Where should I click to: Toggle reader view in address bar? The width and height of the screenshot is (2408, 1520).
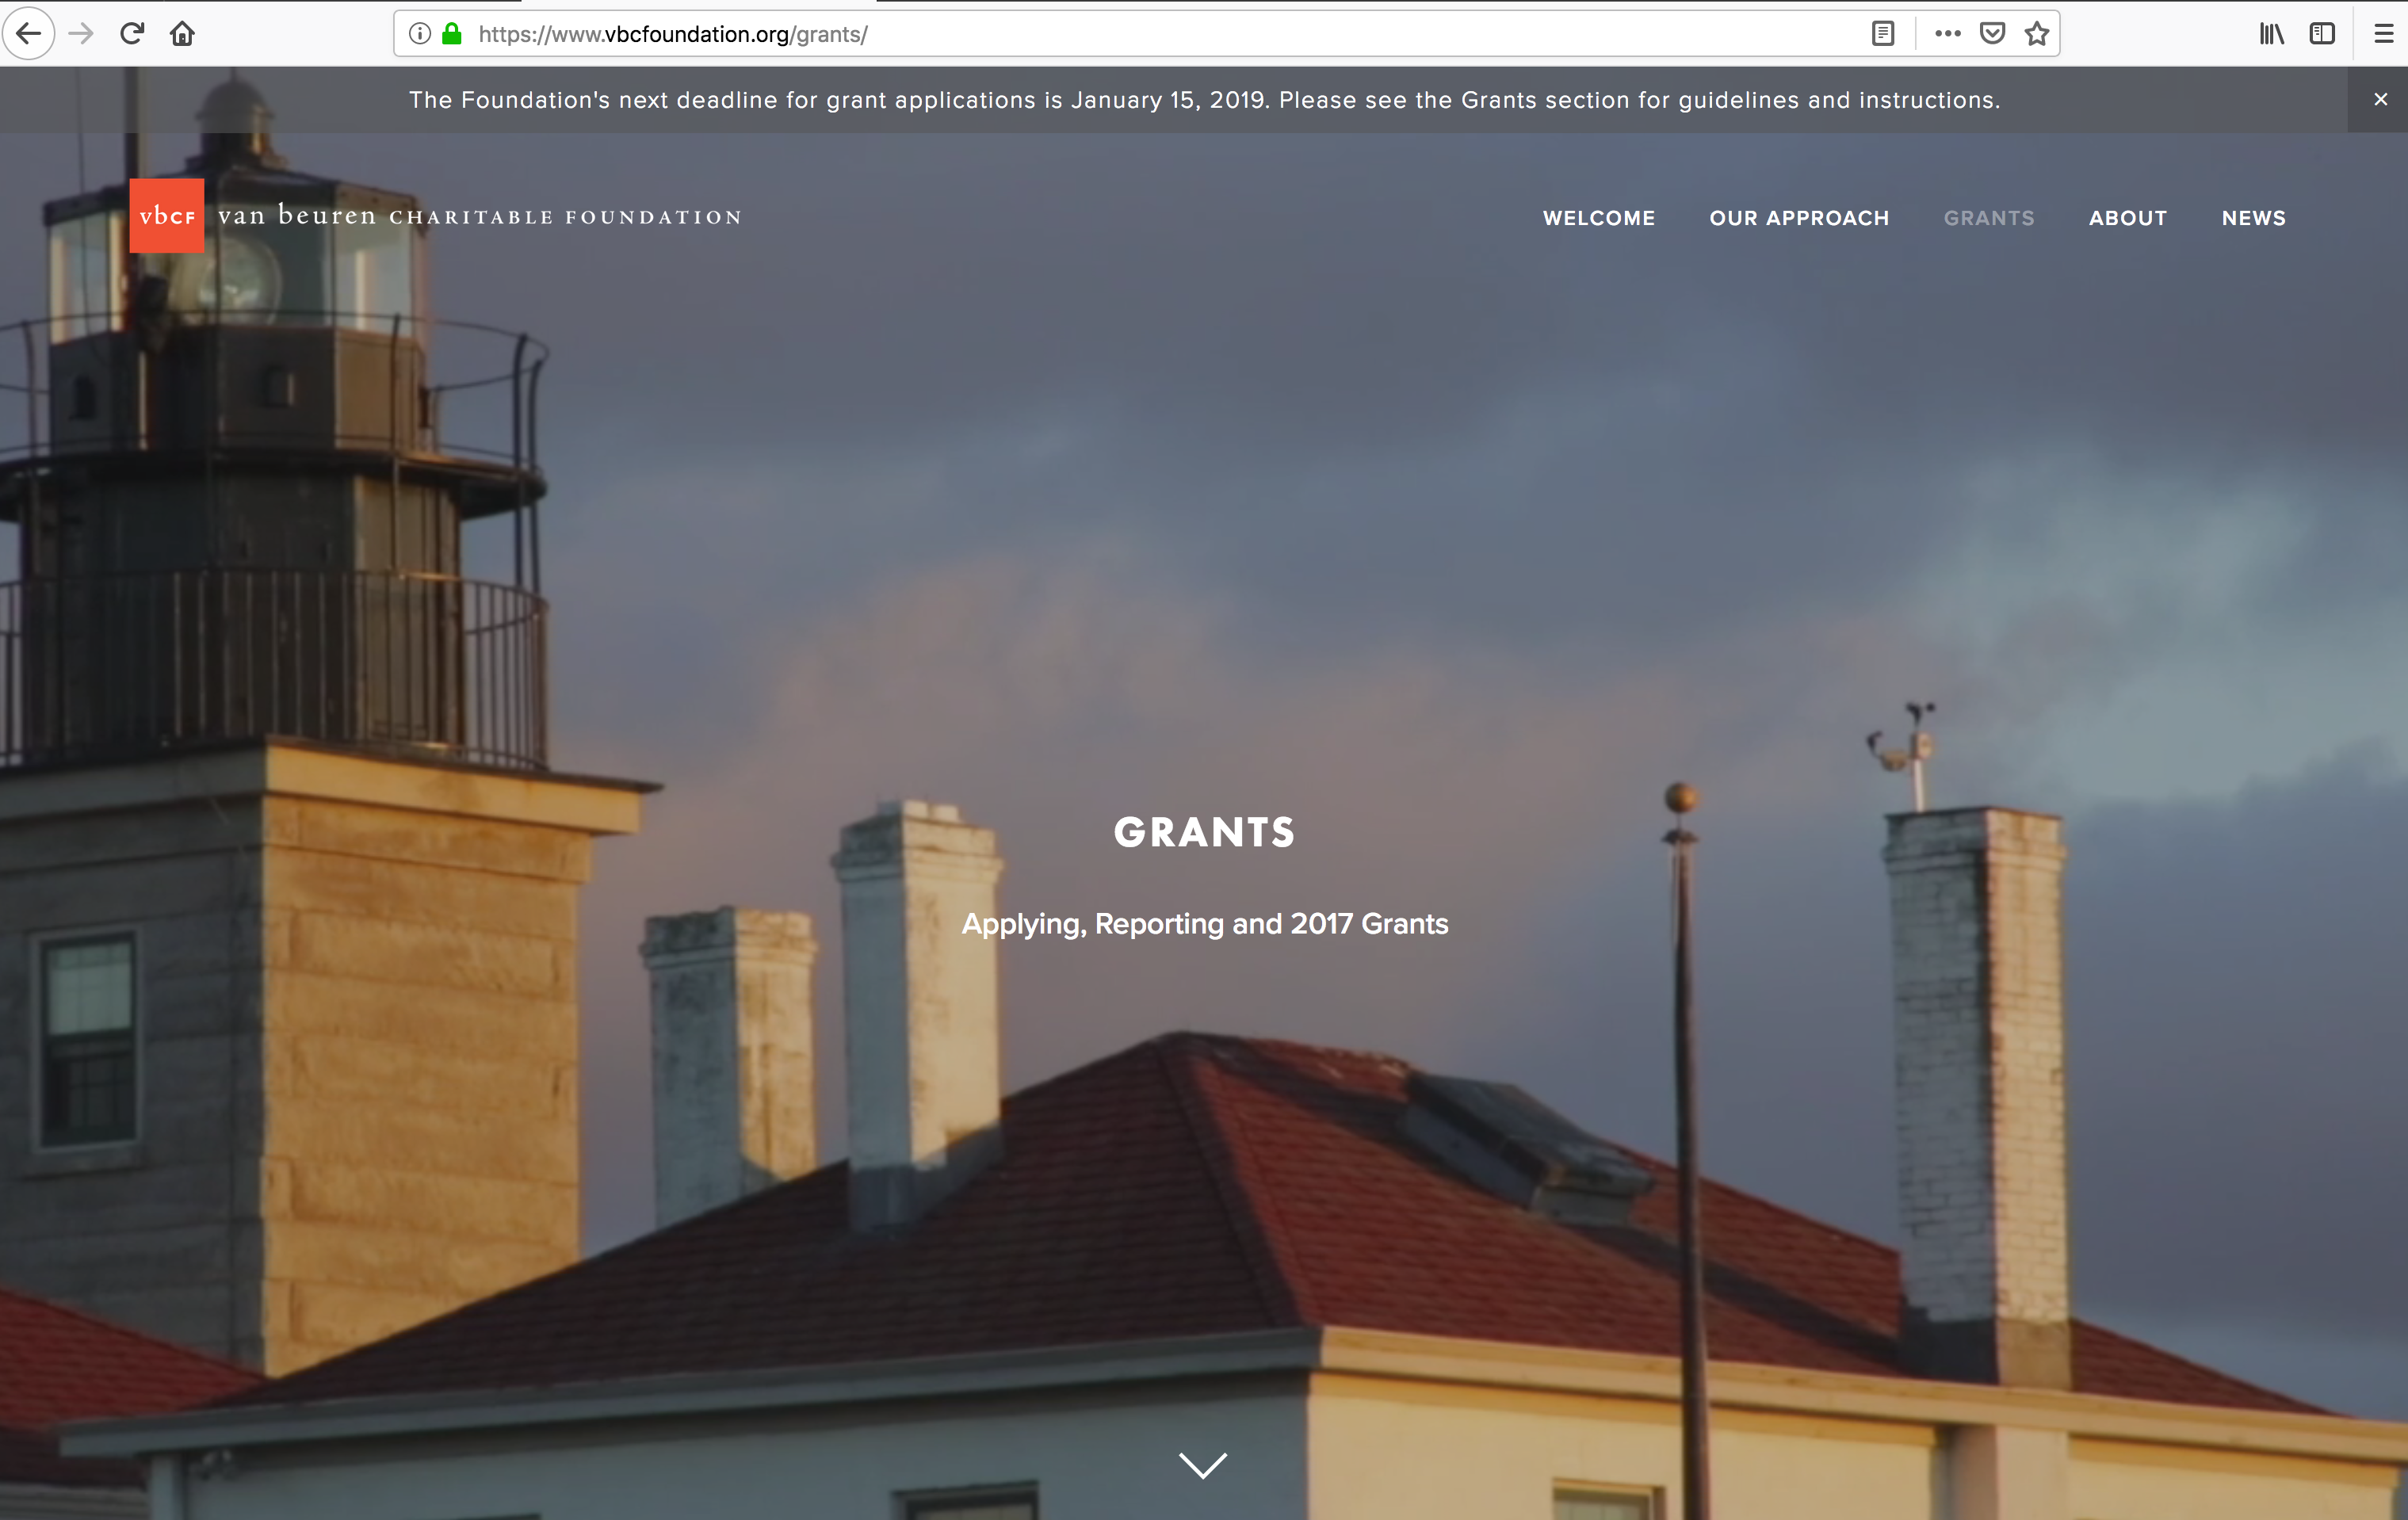click(x=1882, y=34)
